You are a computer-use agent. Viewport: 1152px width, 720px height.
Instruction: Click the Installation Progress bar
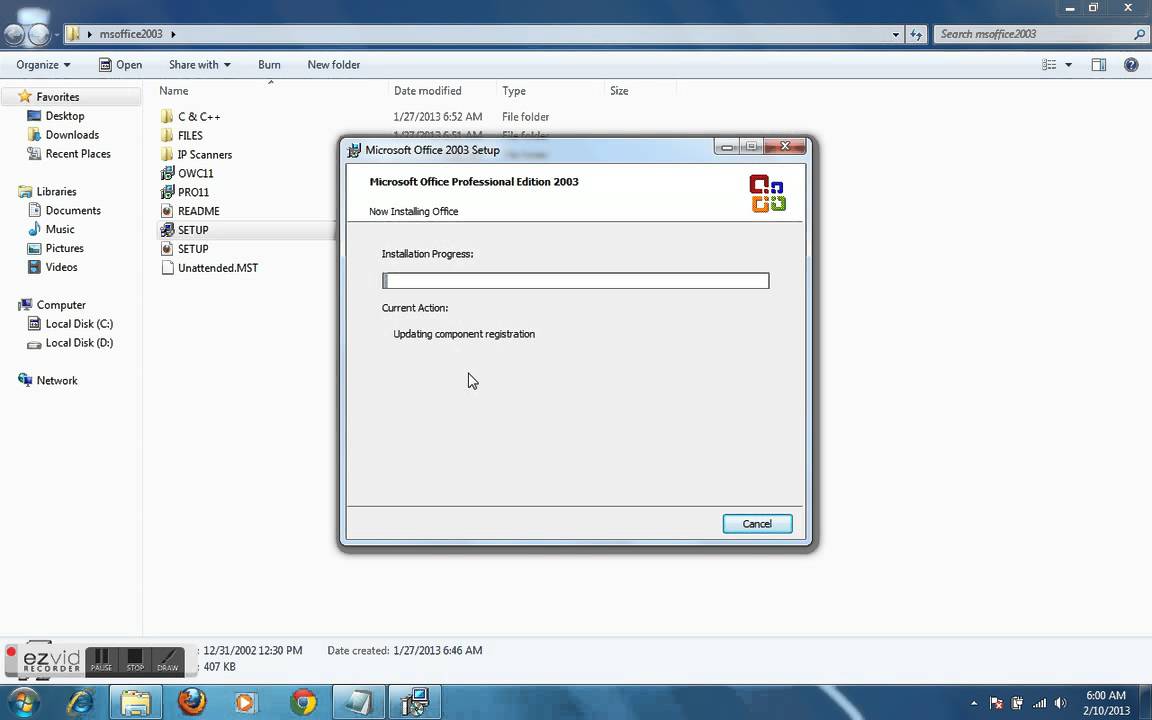575,281
